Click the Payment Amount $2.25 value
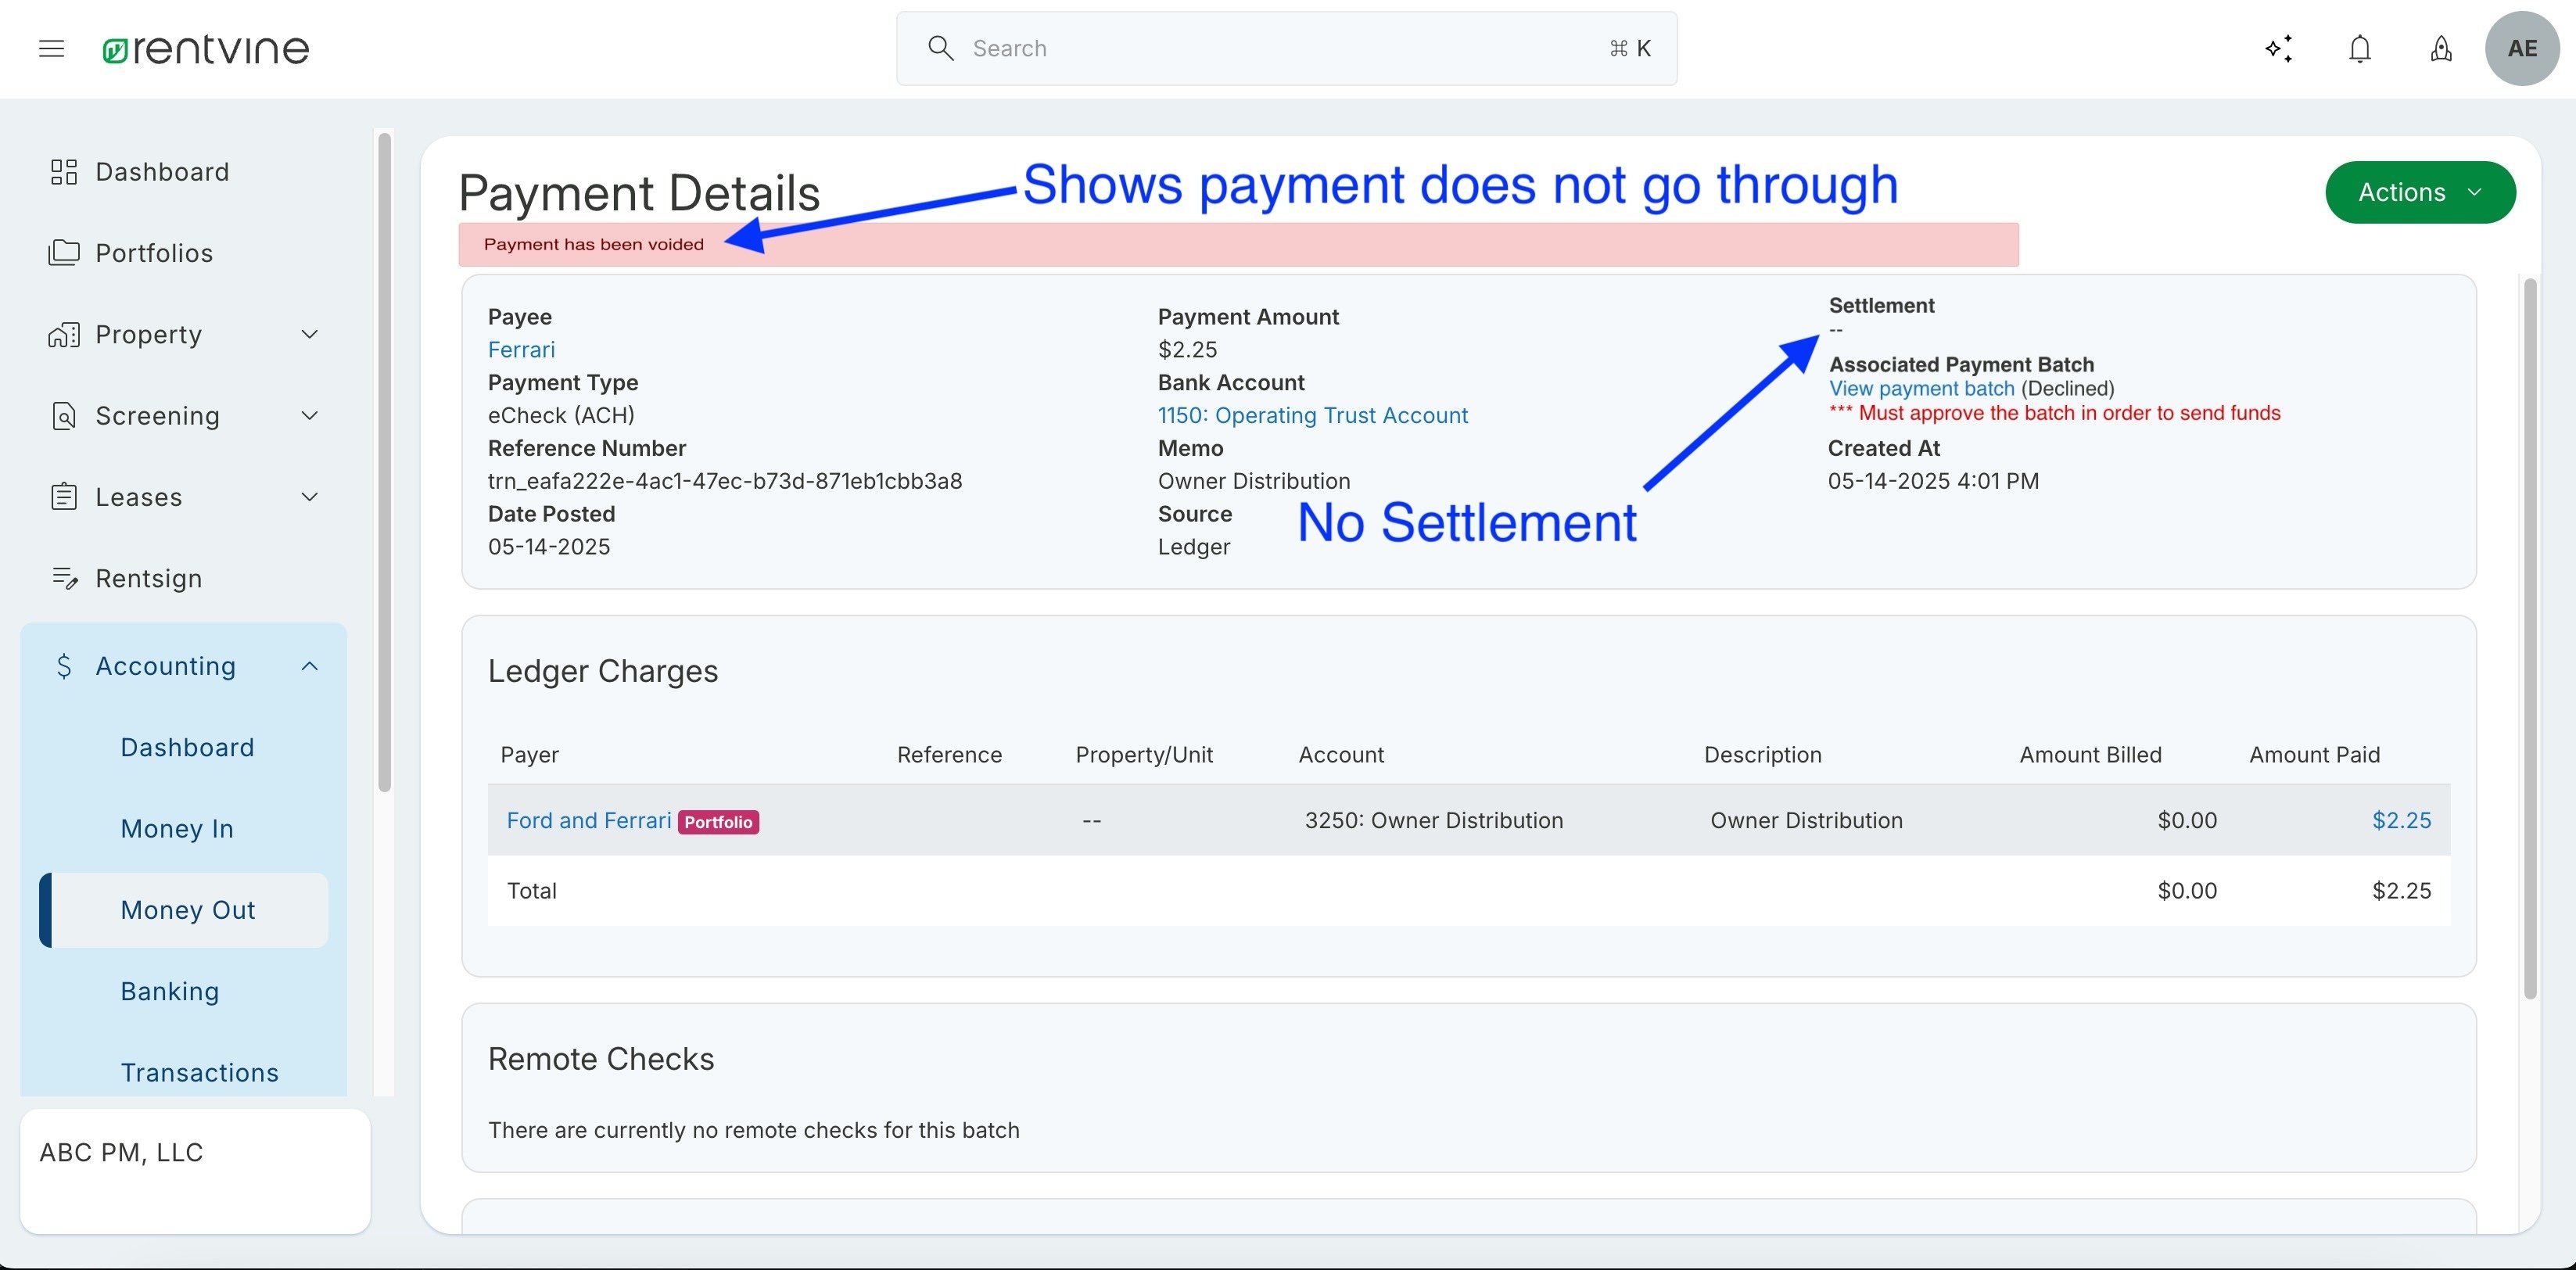The image size is (2576, 1270). click(x=1187, y=349)
